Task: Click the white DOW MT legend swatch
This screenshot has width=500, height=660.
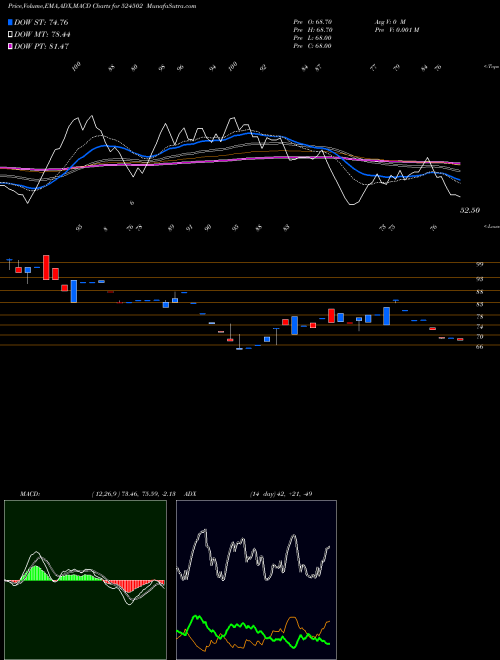Action: coord(10,35)
